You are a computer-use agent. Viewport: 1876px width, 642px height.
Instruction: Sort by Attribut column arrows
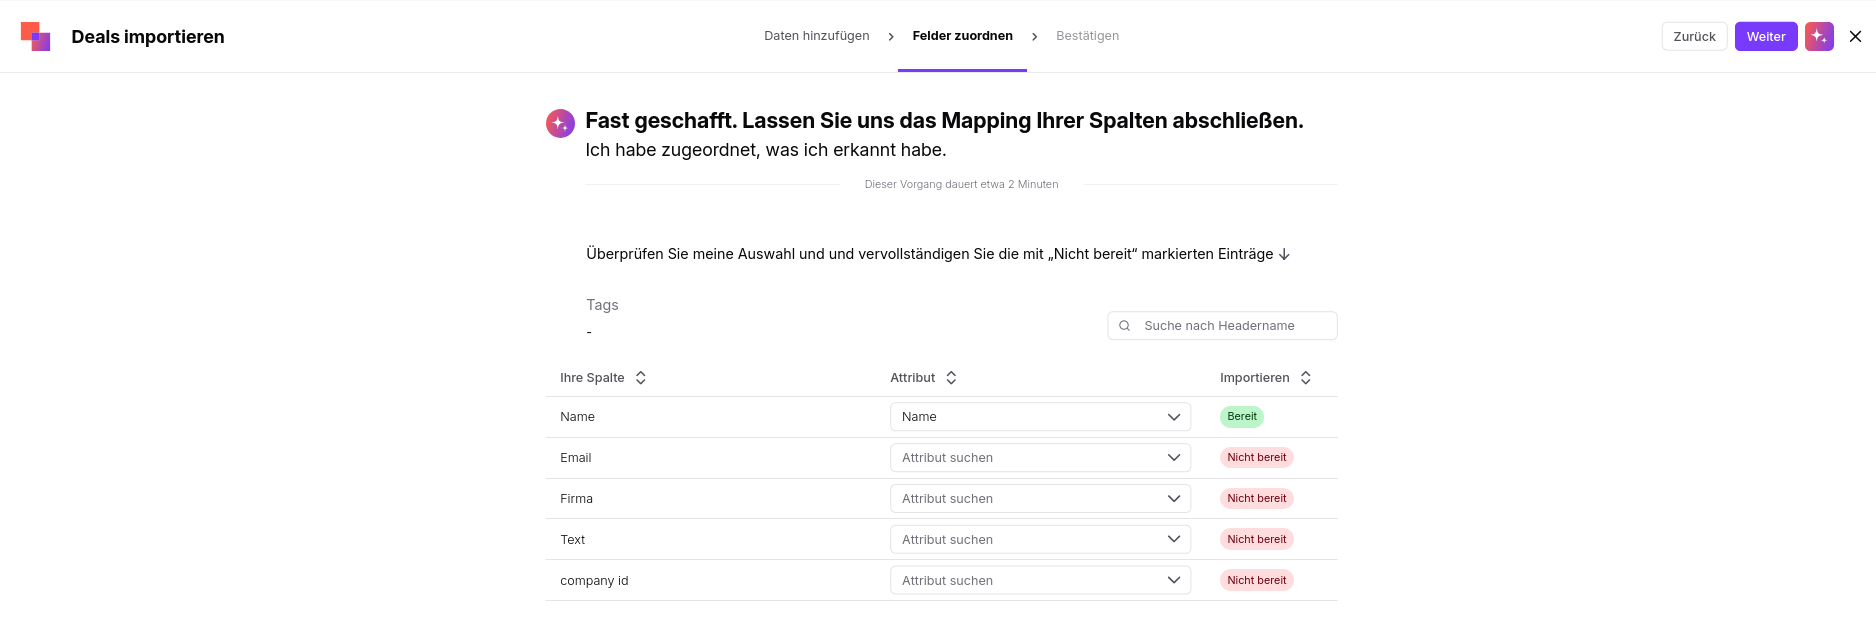pos(951,378)
